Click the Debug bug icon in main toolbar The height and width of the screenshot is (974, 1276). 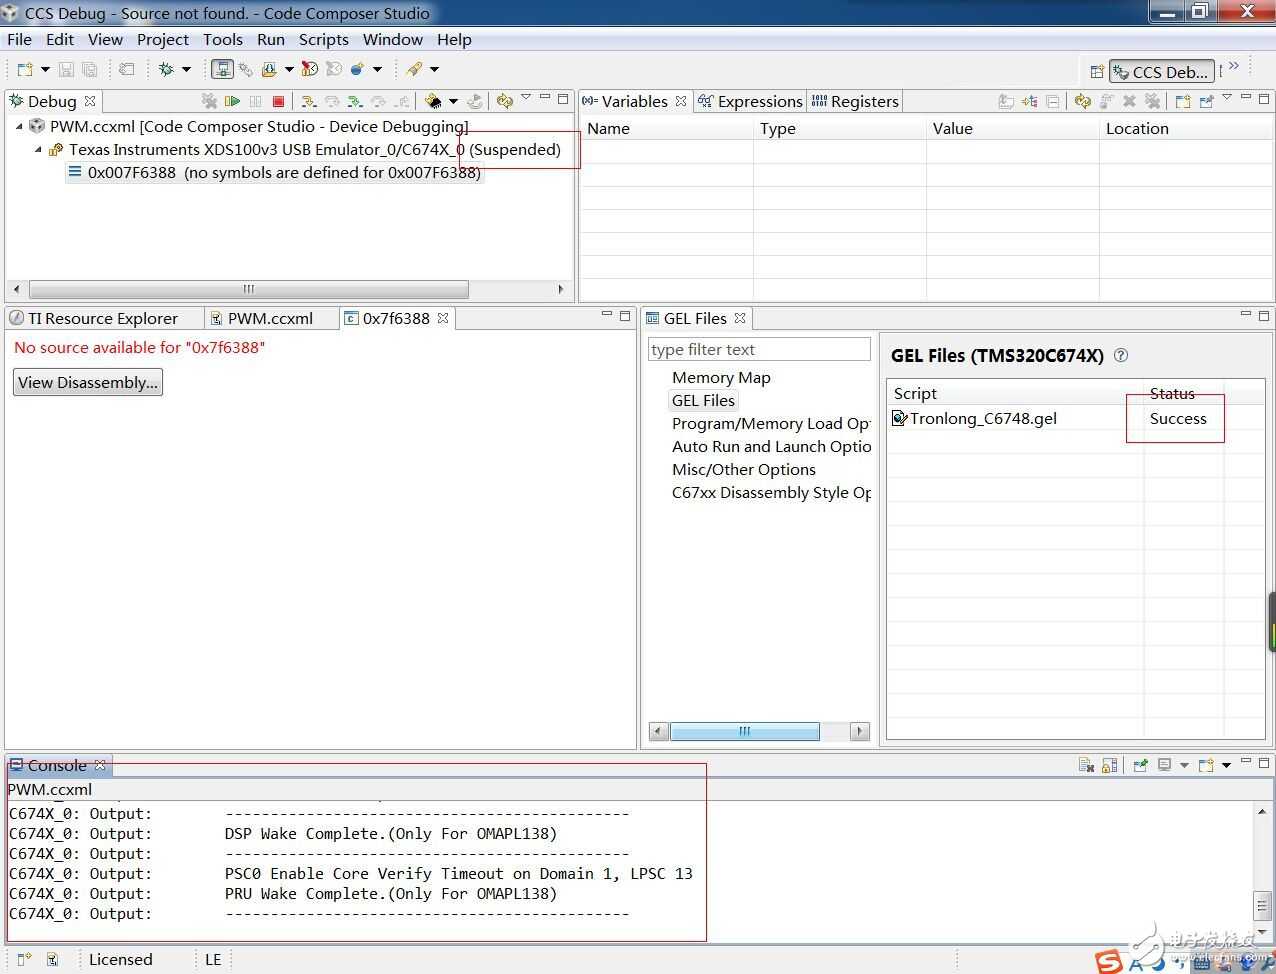coord(166,69)
